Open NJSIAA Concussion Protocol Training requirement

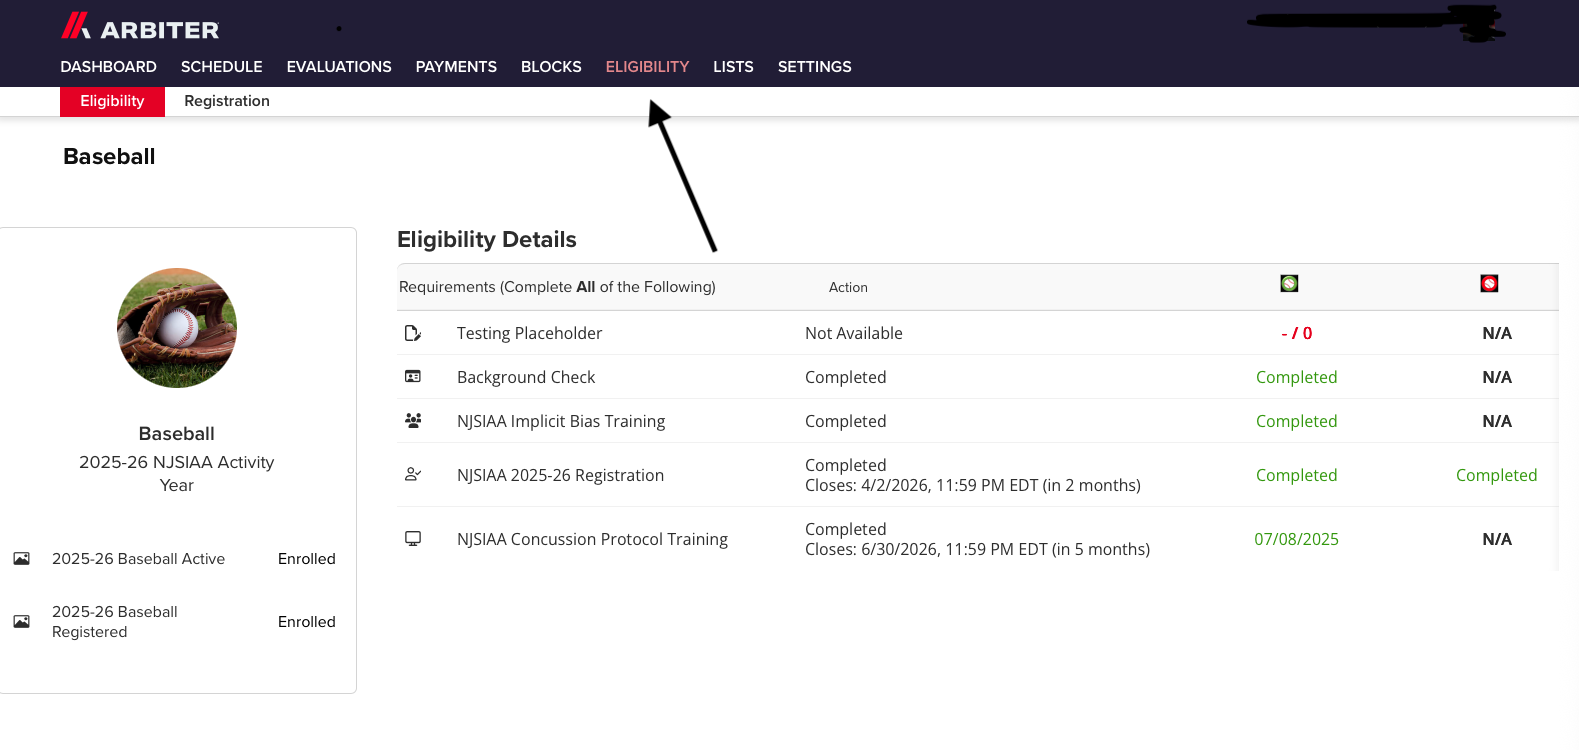point(592,539)
